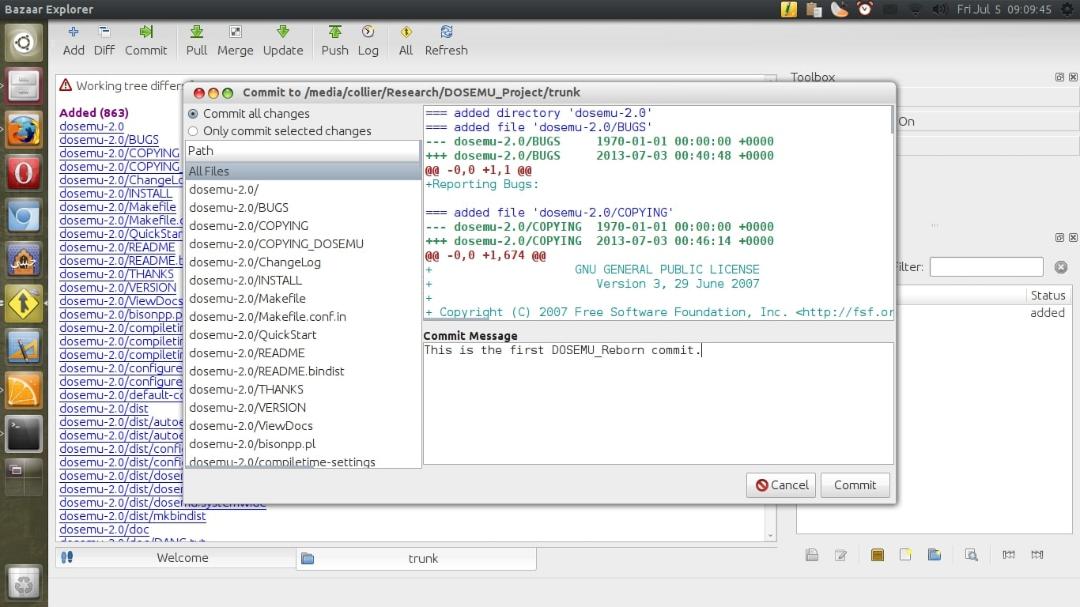Viewport: 1080px width, 607px height.
Task: Open the system gear menu in top panel
Action: pos(1067,9)
